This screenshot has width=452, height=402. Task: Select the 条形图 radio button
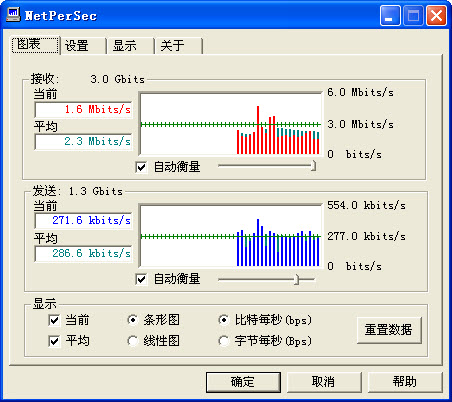tap(133, 320)
